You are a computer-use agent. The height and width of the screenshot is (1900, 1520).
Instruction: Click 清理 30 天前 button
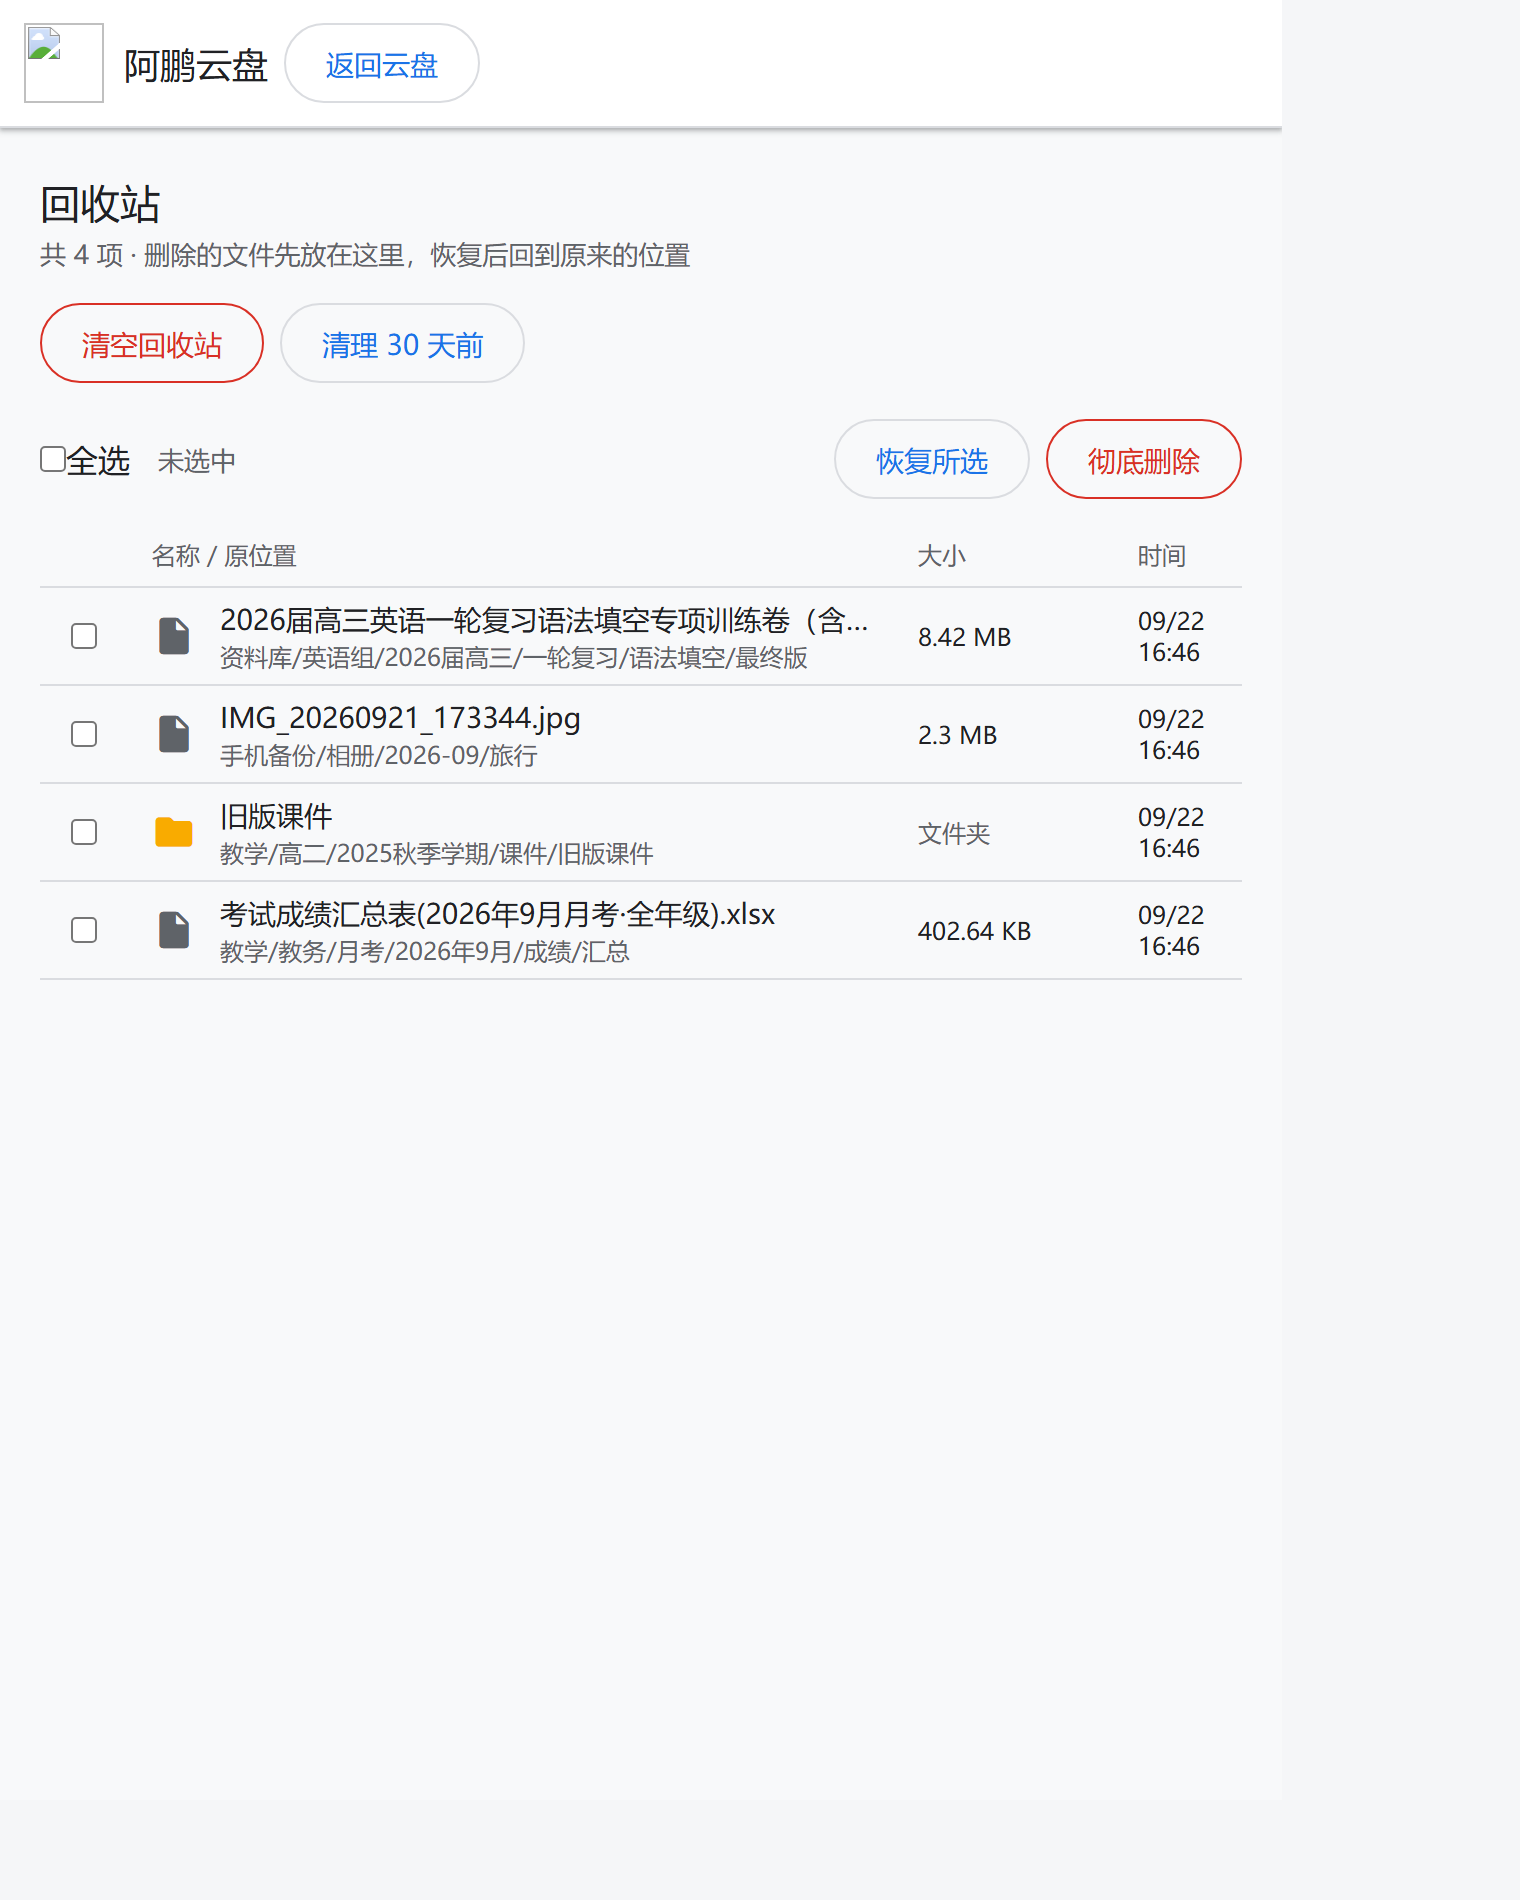[x=402, y=343]
